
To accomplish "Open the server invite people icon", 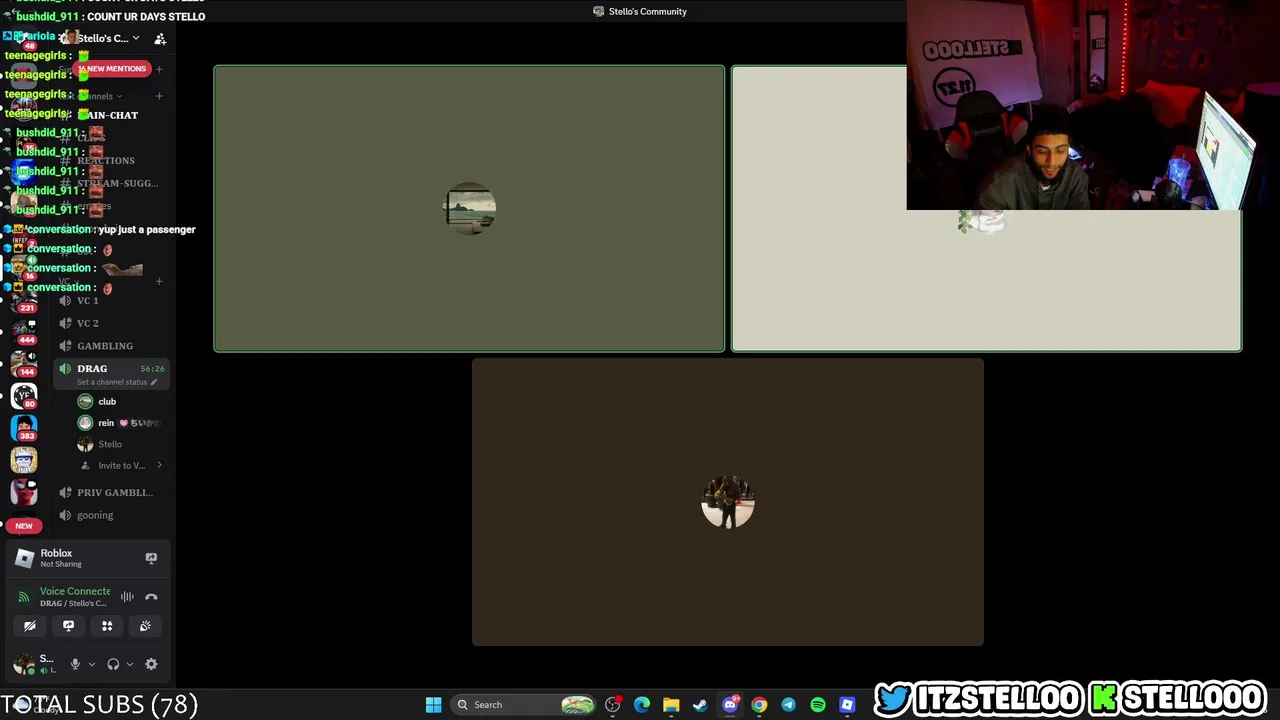I will pos(160,38).
